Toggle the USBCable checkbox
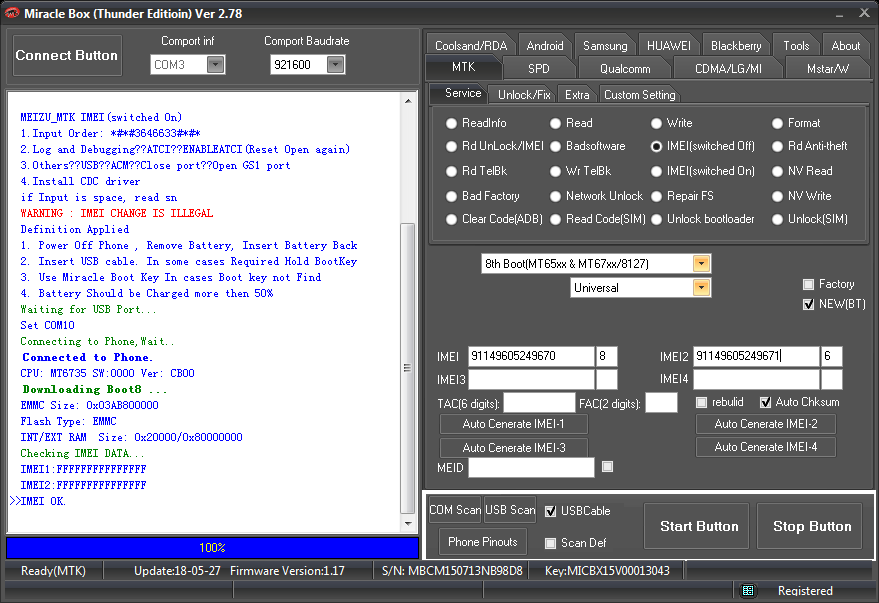 [x=550, y=511]
